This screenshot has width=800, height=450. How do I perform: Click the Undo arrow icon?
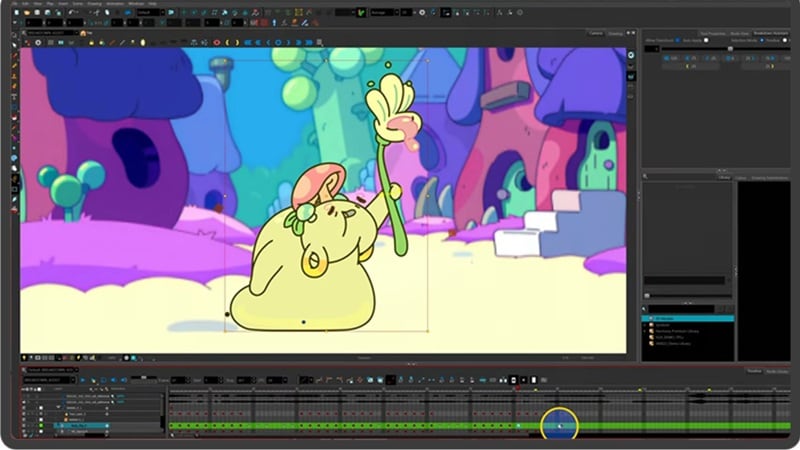71,12
